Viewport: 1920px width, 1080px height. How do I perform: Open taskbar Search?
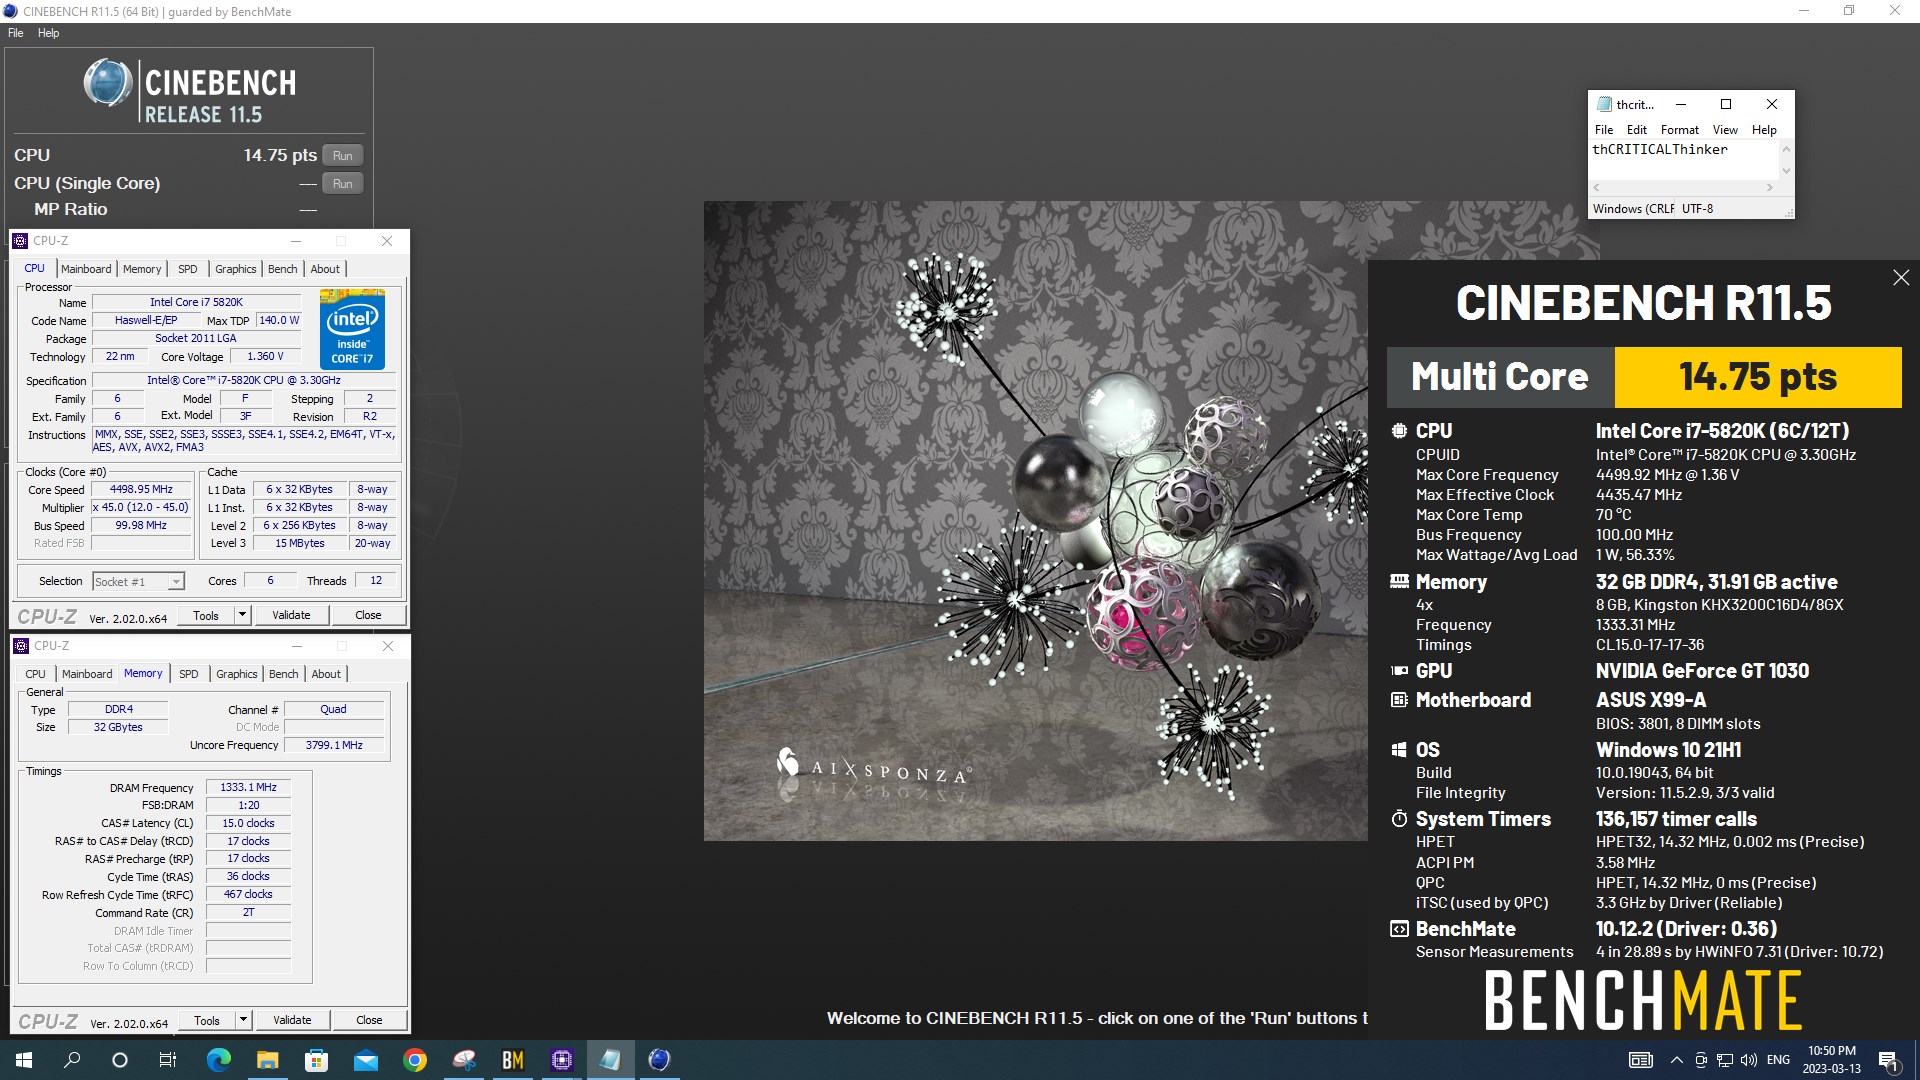(x=72, y=1060)
